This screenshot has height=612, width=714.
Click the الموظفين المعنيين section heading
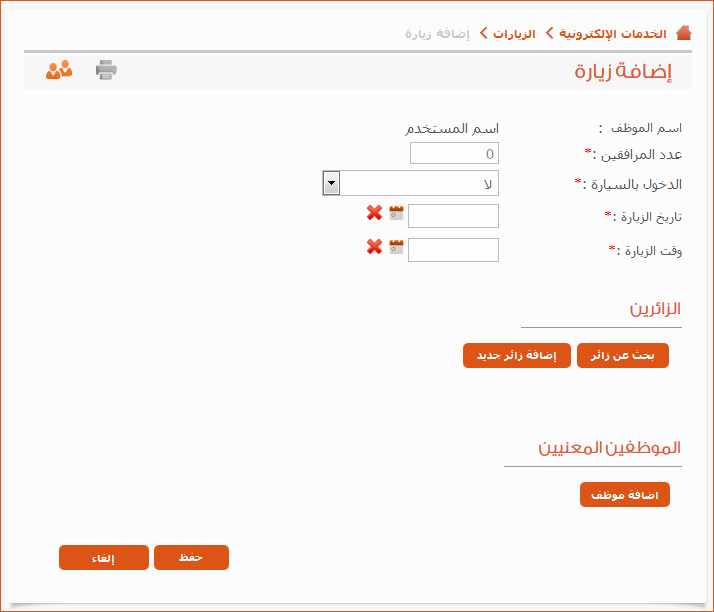click(609, 448)
